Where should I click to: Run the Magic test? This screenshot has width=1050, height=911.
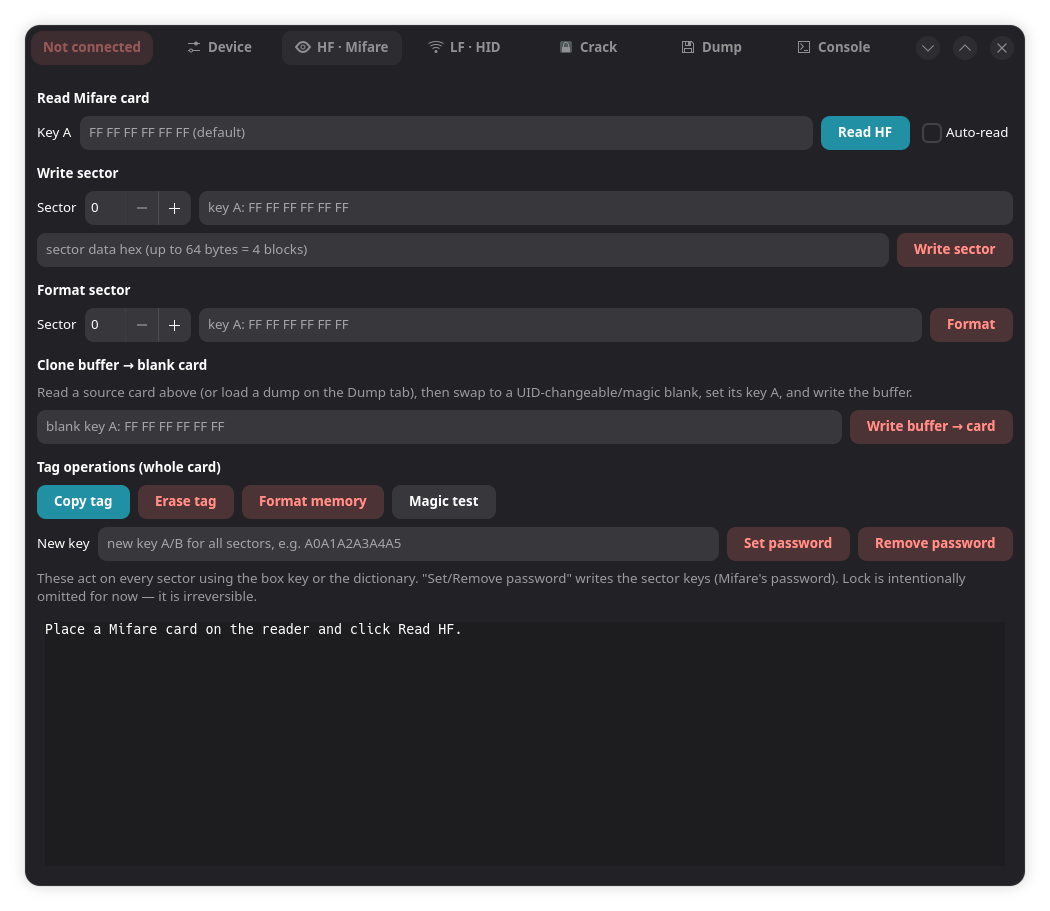[444, 502]
